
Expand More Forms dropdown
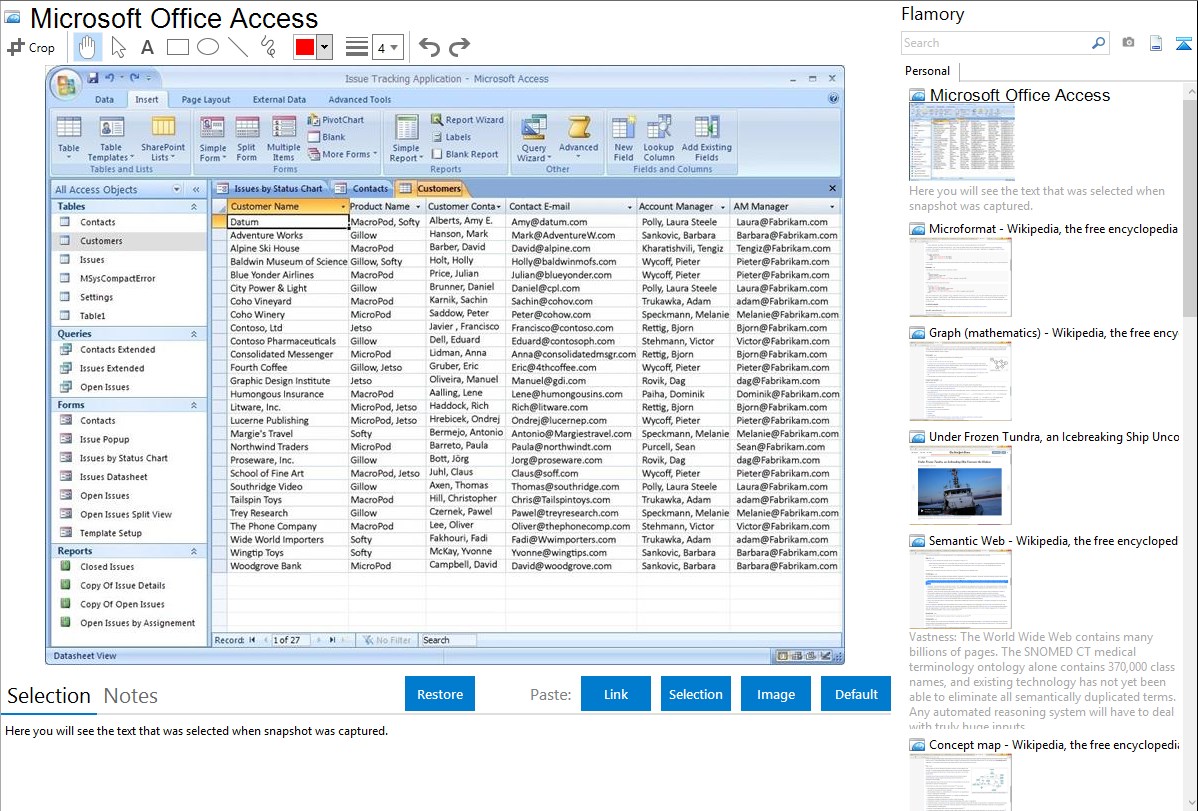[343, 154]
